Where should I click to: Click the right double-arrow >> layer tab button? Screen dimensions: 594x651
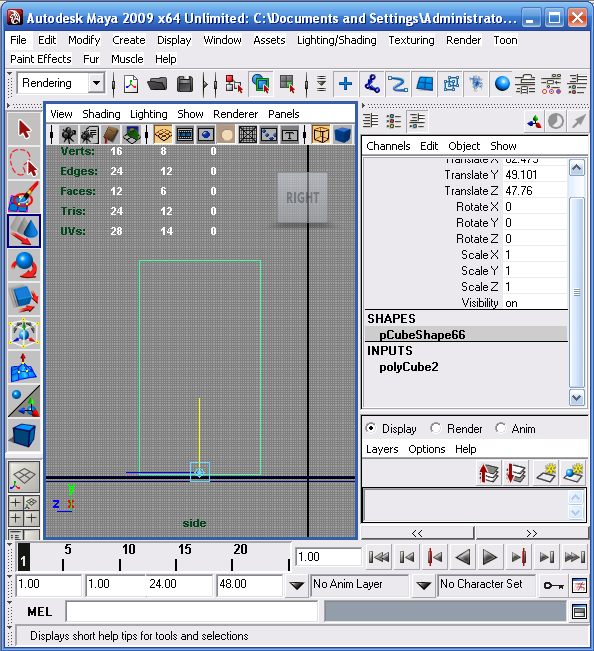532,533
